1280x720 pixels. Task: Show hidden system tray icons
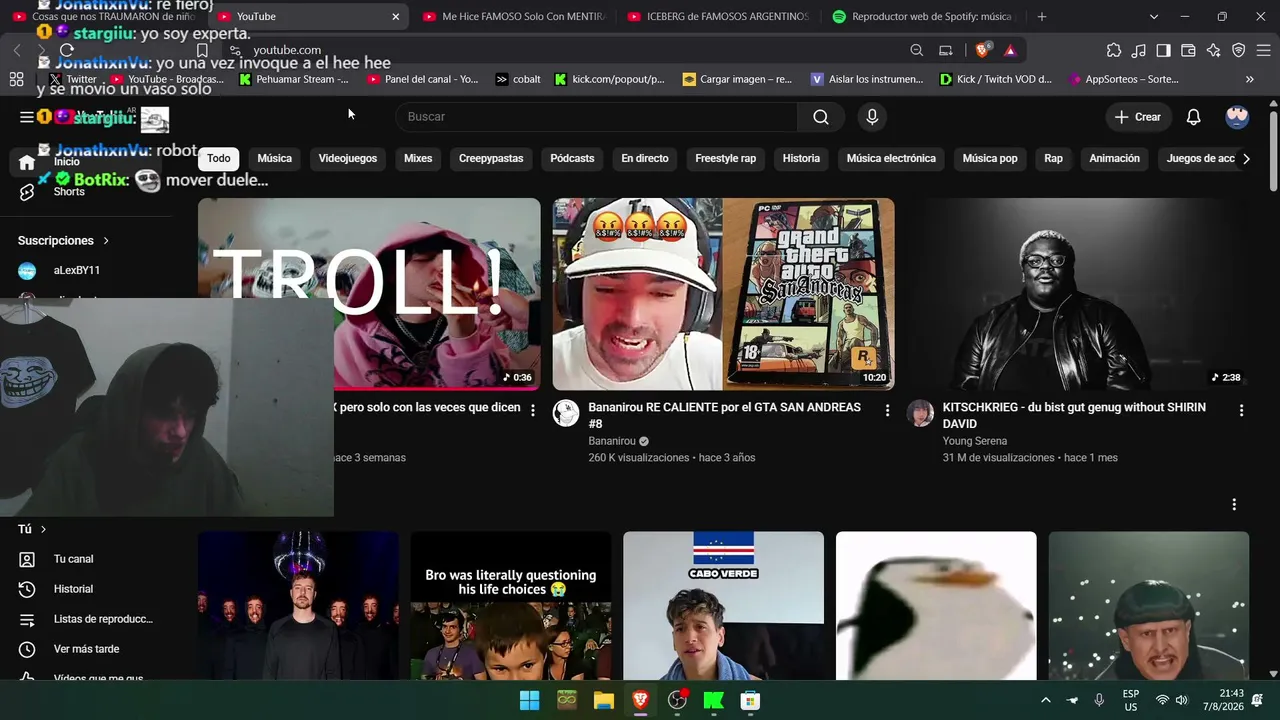(x=1046, y=700)
